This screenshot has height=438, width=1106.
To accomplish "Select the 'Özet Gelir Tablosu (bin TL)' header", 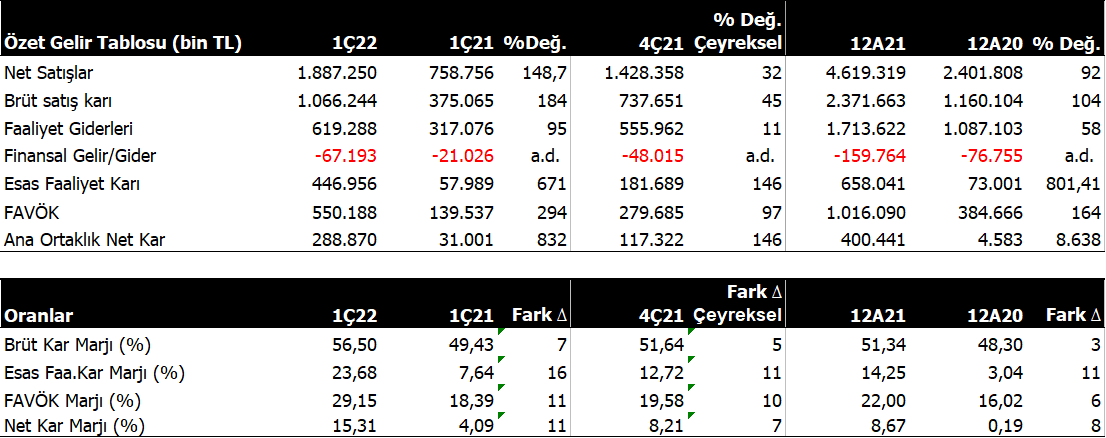I will tap(123, 44).
